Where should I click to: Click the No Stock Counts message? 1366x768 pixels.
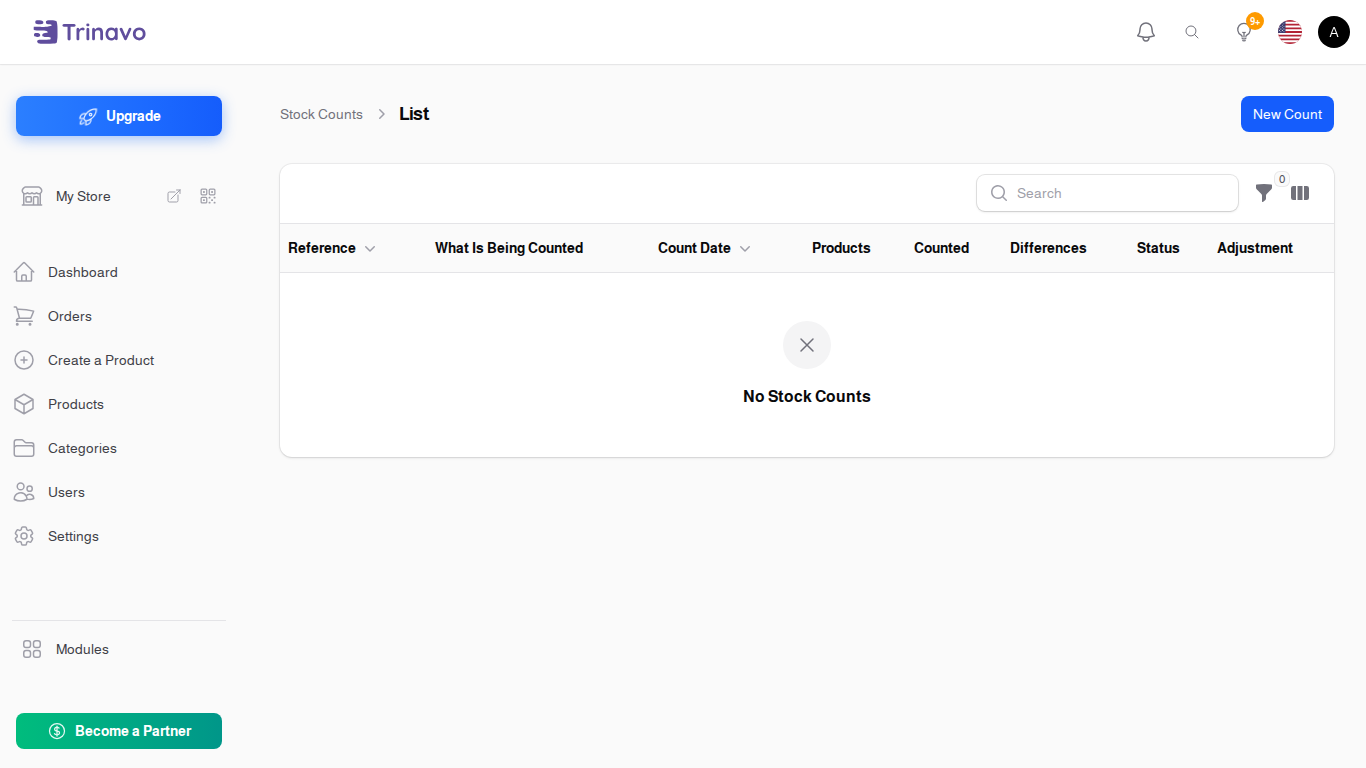tap(807, 396)
